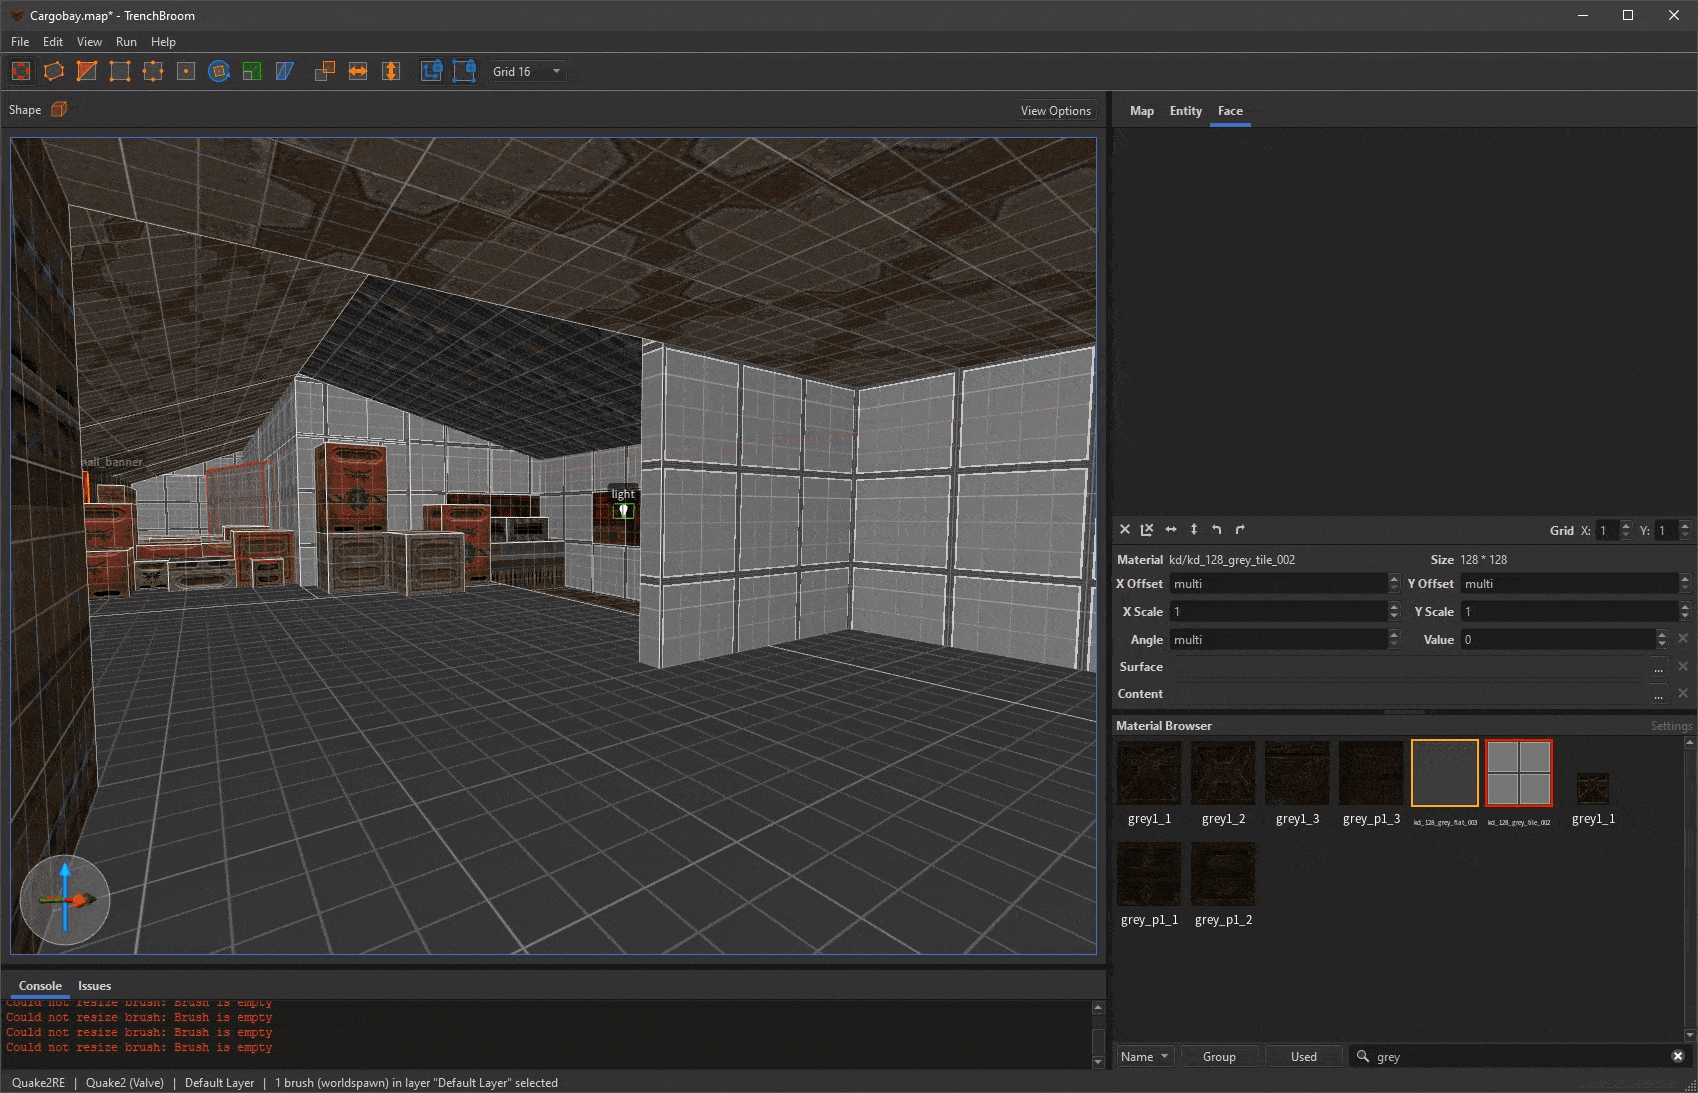Click the console vertical scrollbar
This screenshot has width=1698, height=1093.
[1098, 1035]
